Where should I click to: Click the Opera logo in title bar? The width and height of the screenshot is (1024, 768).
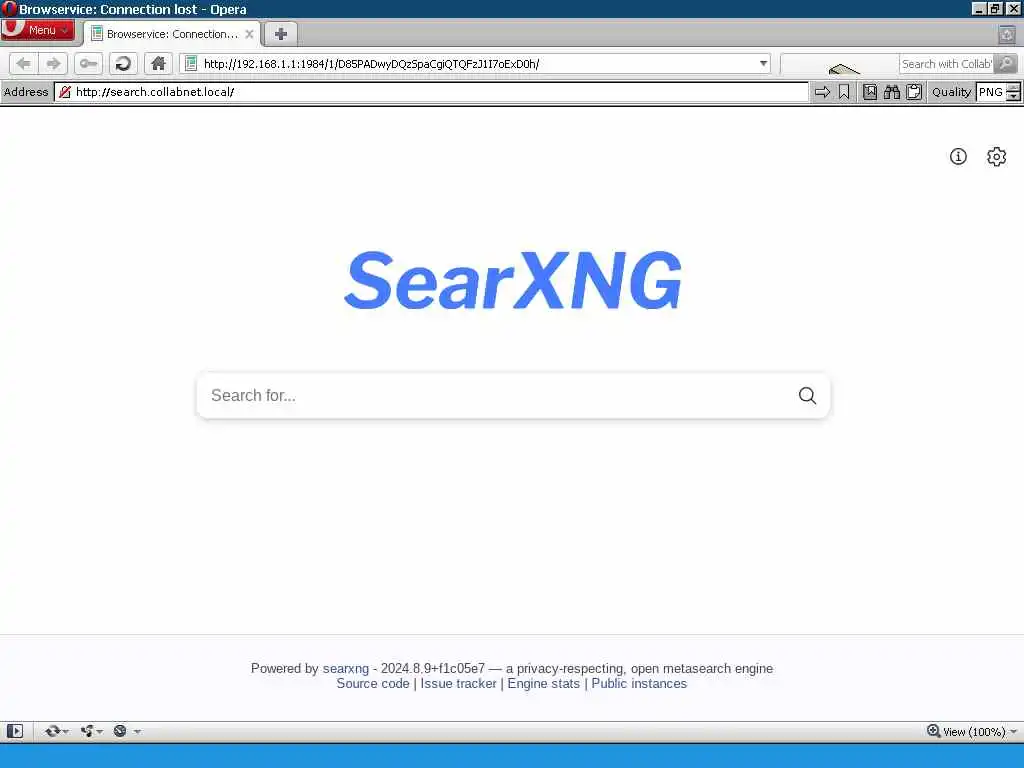click(x=8, y=8)
